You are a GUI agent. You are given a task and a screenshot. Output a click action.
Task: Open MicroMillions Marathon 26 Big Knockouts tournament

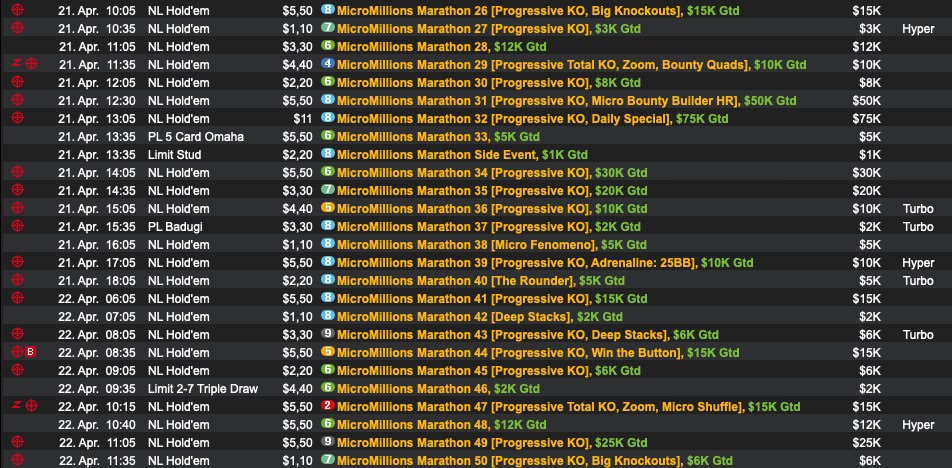point(538,10)
